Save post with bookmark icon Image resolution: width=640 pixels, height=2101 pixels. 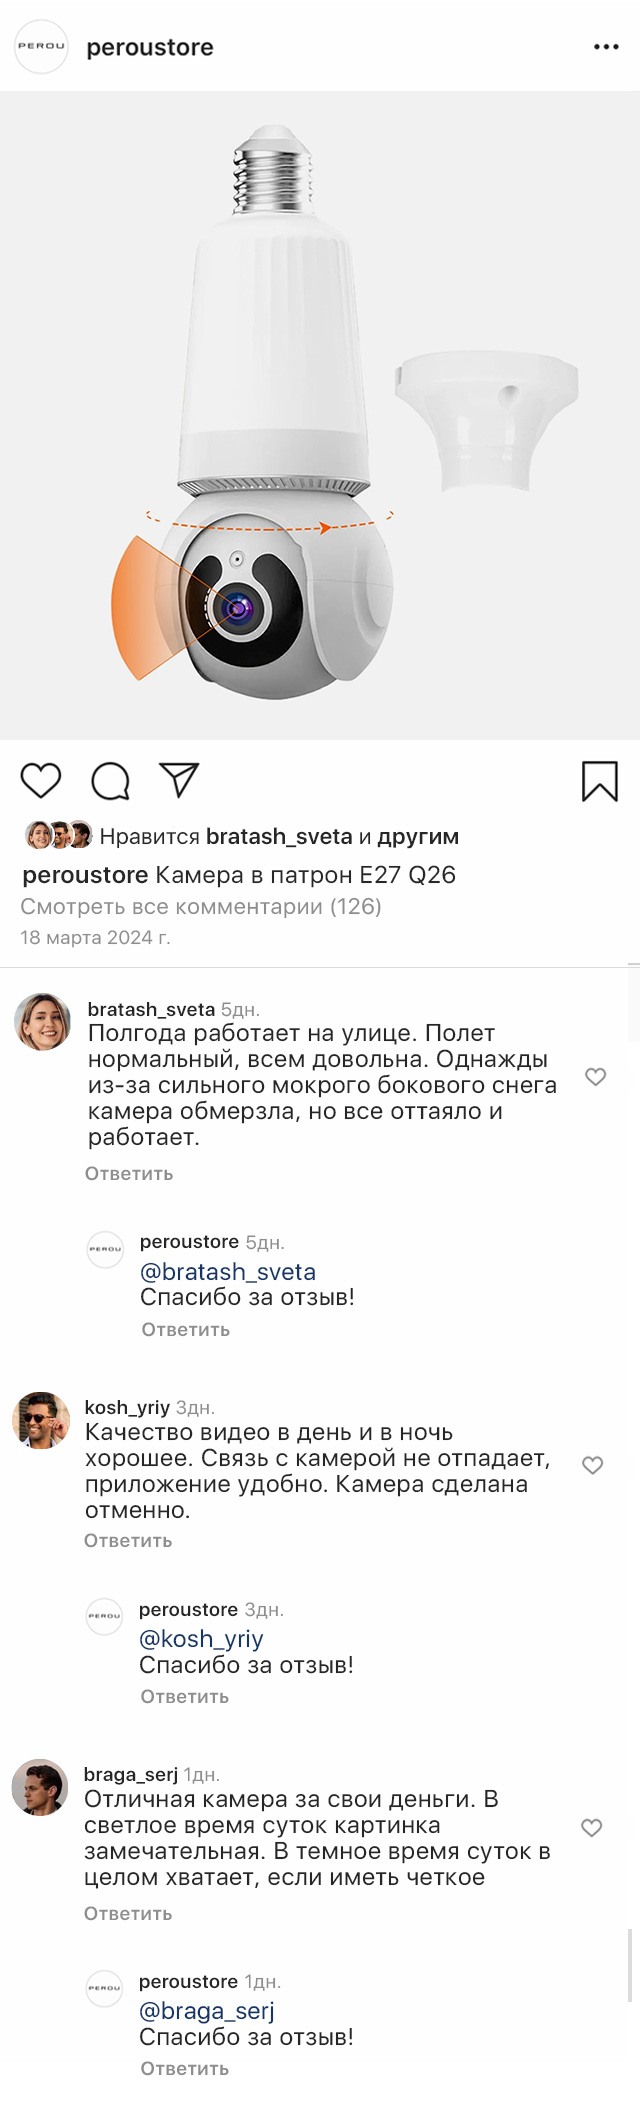(599, 781)
